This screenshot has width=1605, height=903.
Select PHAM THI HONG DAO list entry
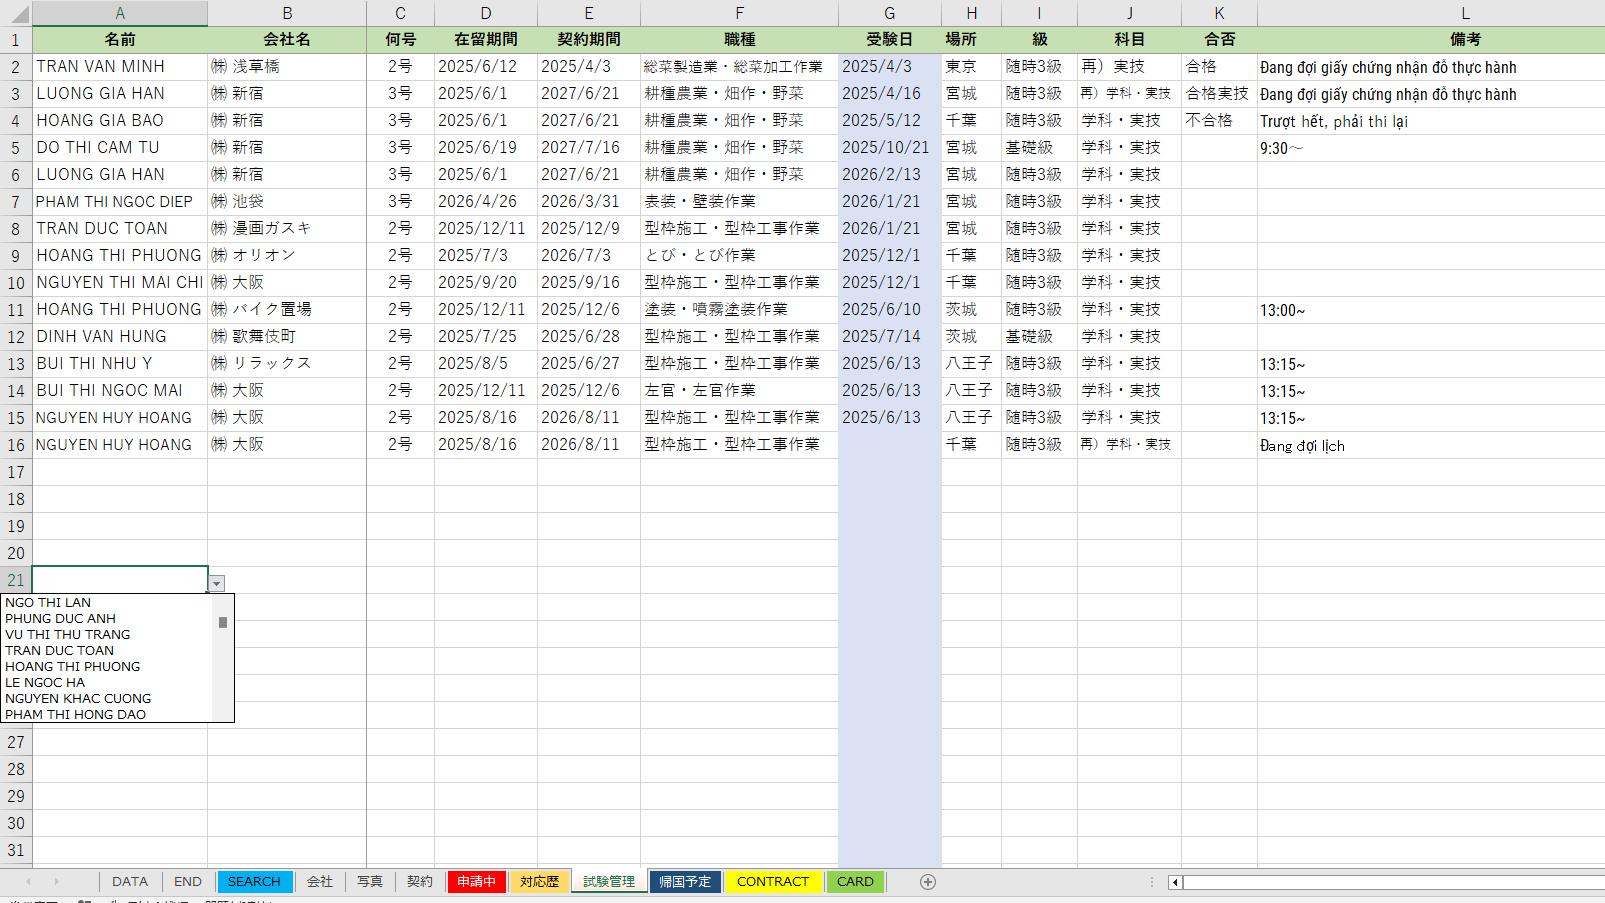[x=75, y=715]
